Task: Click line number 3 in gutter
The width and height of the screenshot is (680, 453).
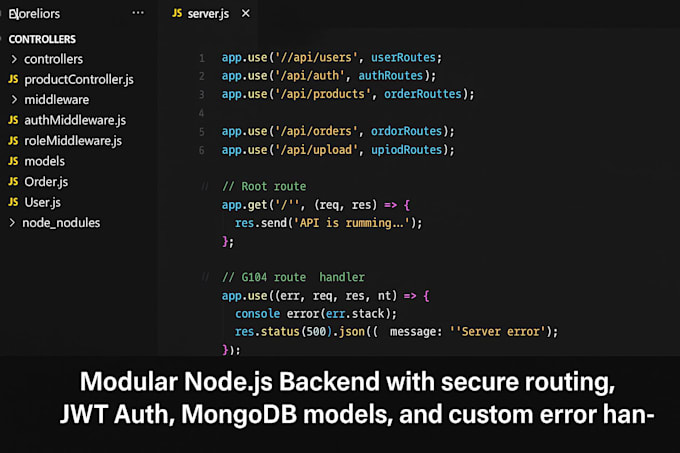Action: pos(202,95)
